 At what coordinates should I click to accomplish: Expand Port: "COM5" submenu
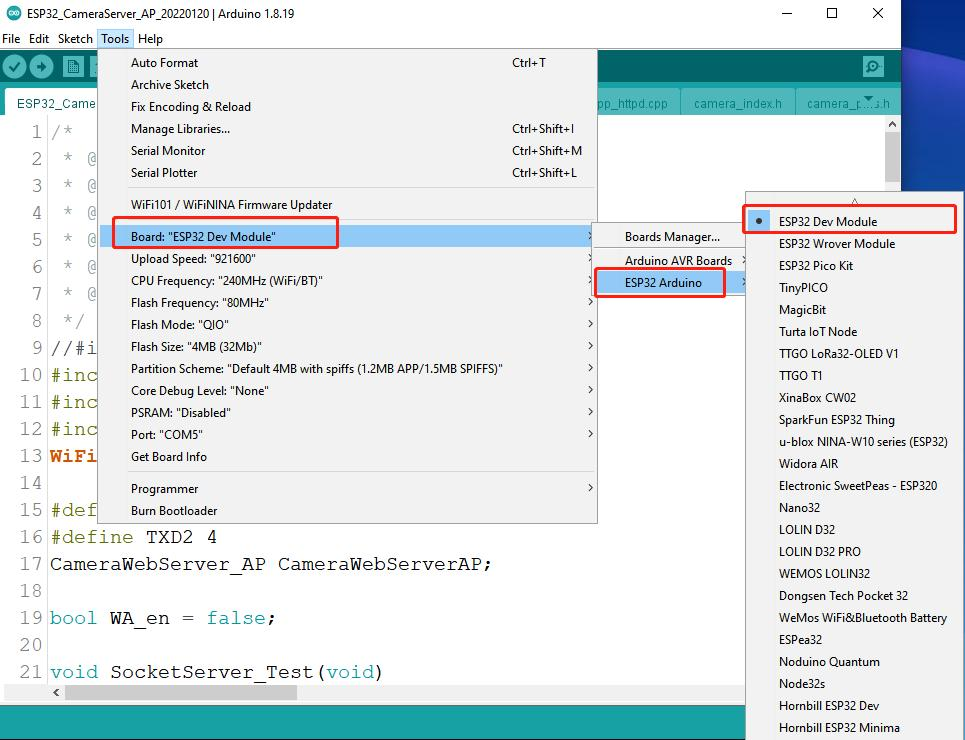(348, 435)
